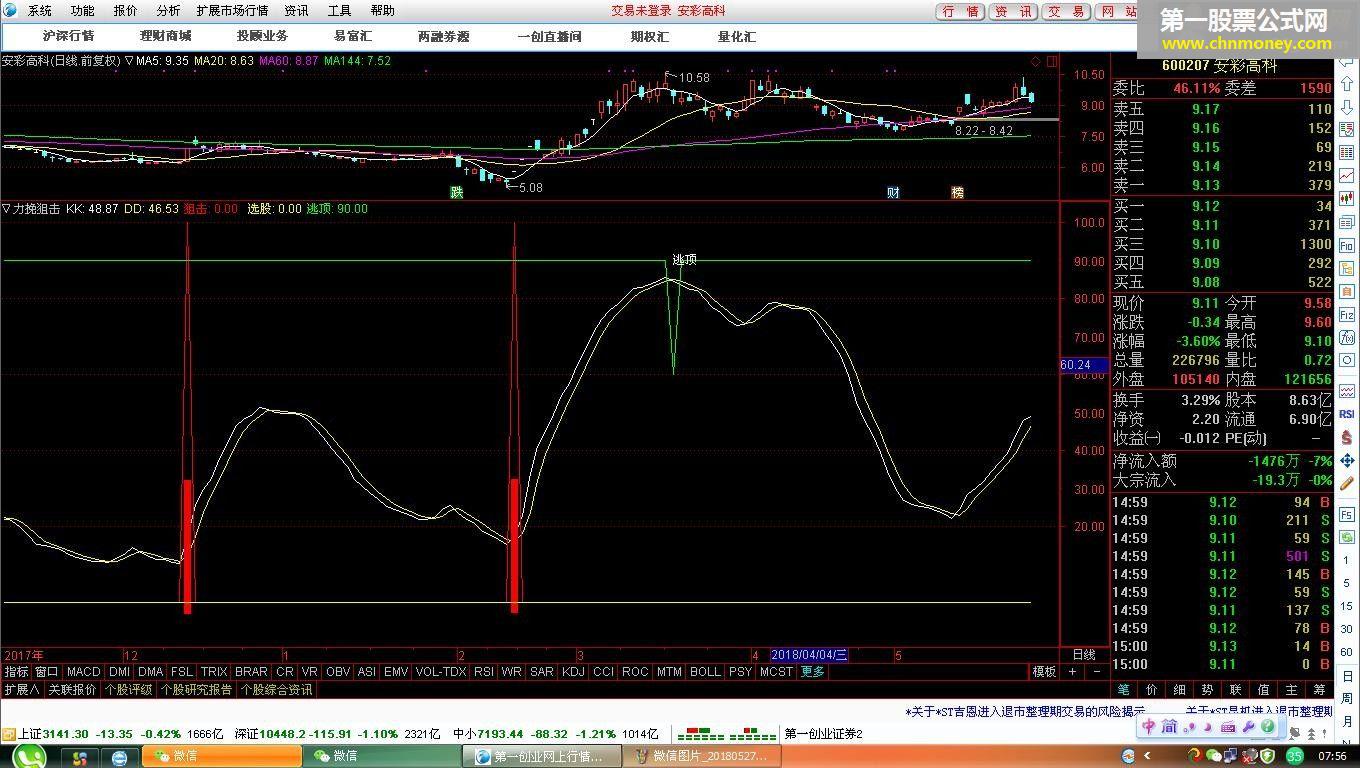1360x768 pixels.
Task: Open the candlestick chart icon in right sidebar
Action: 1346,197
